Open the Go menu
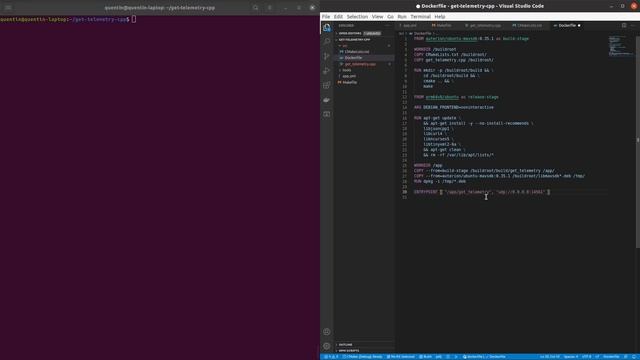 [x=391, y=17]
